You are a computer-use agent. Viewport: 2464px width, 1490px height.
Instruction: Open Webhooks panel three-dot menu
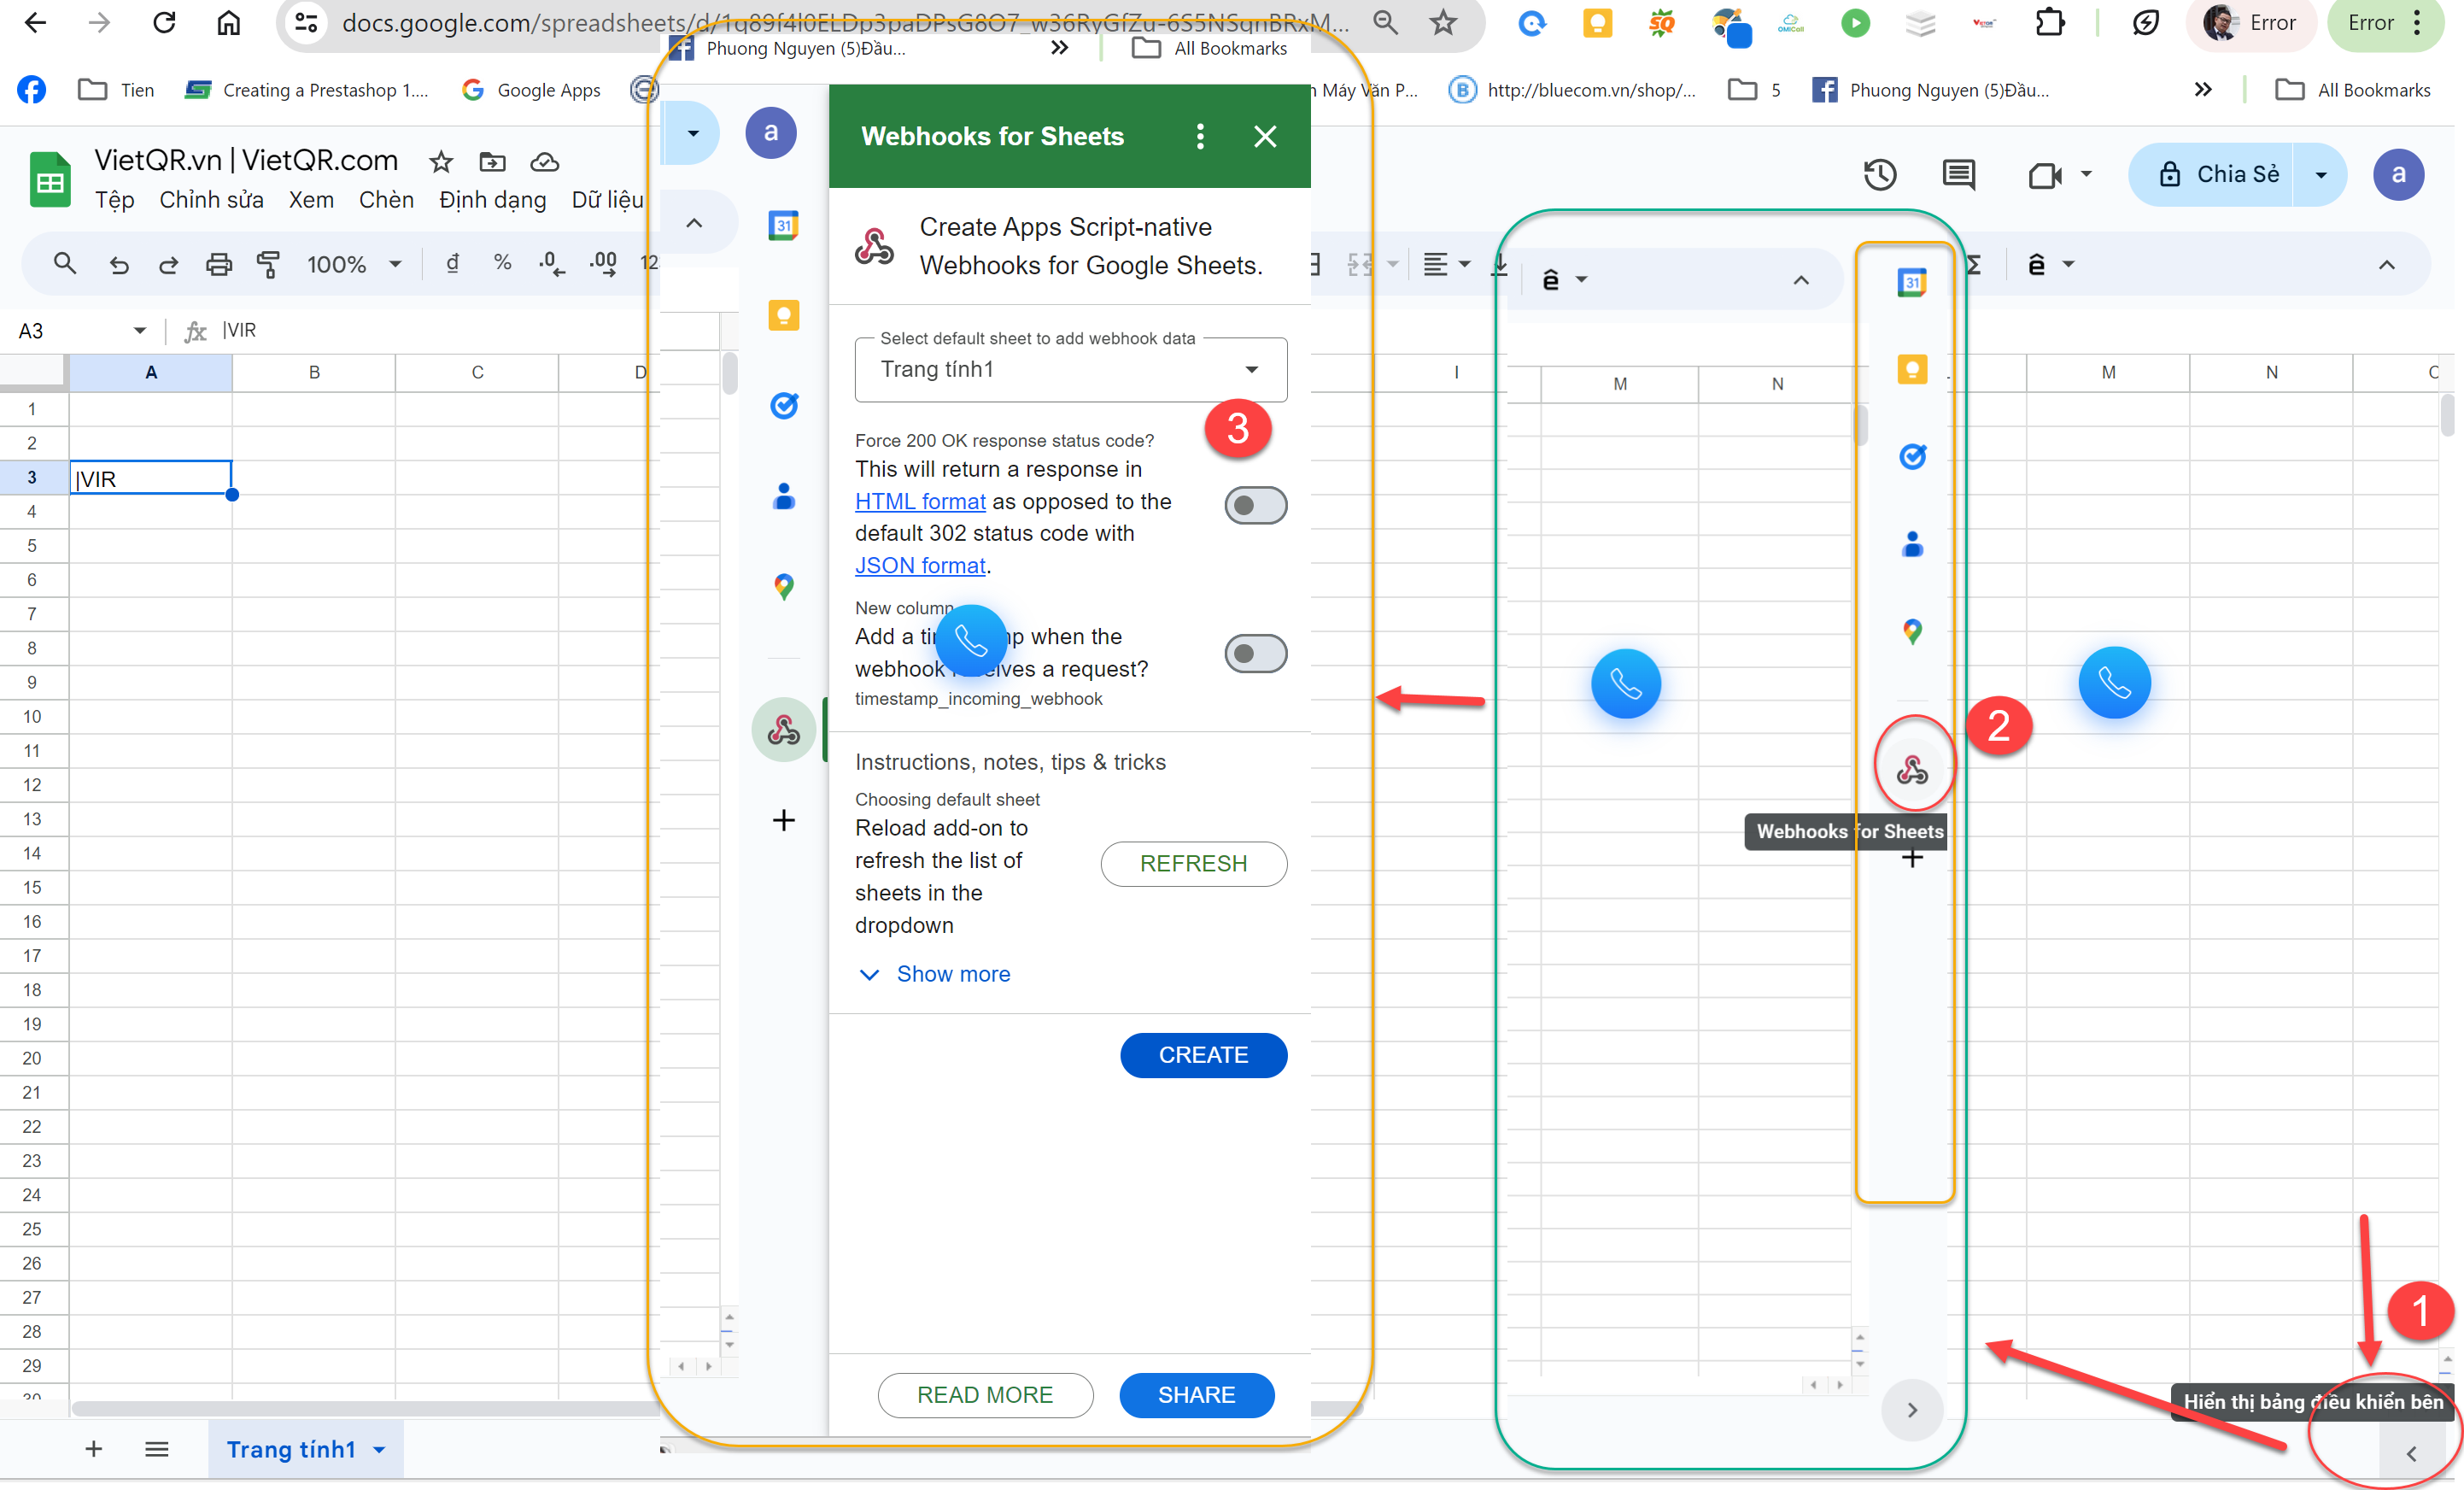1200,136
